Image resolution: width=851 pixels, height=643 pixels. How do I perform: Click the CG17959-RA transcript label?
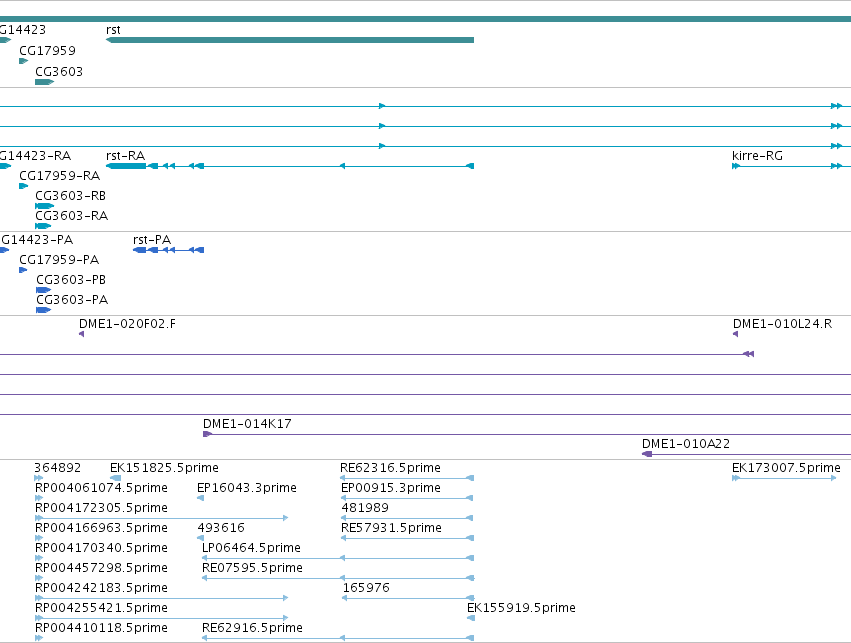pyautogui.click(x=60, y=176)
